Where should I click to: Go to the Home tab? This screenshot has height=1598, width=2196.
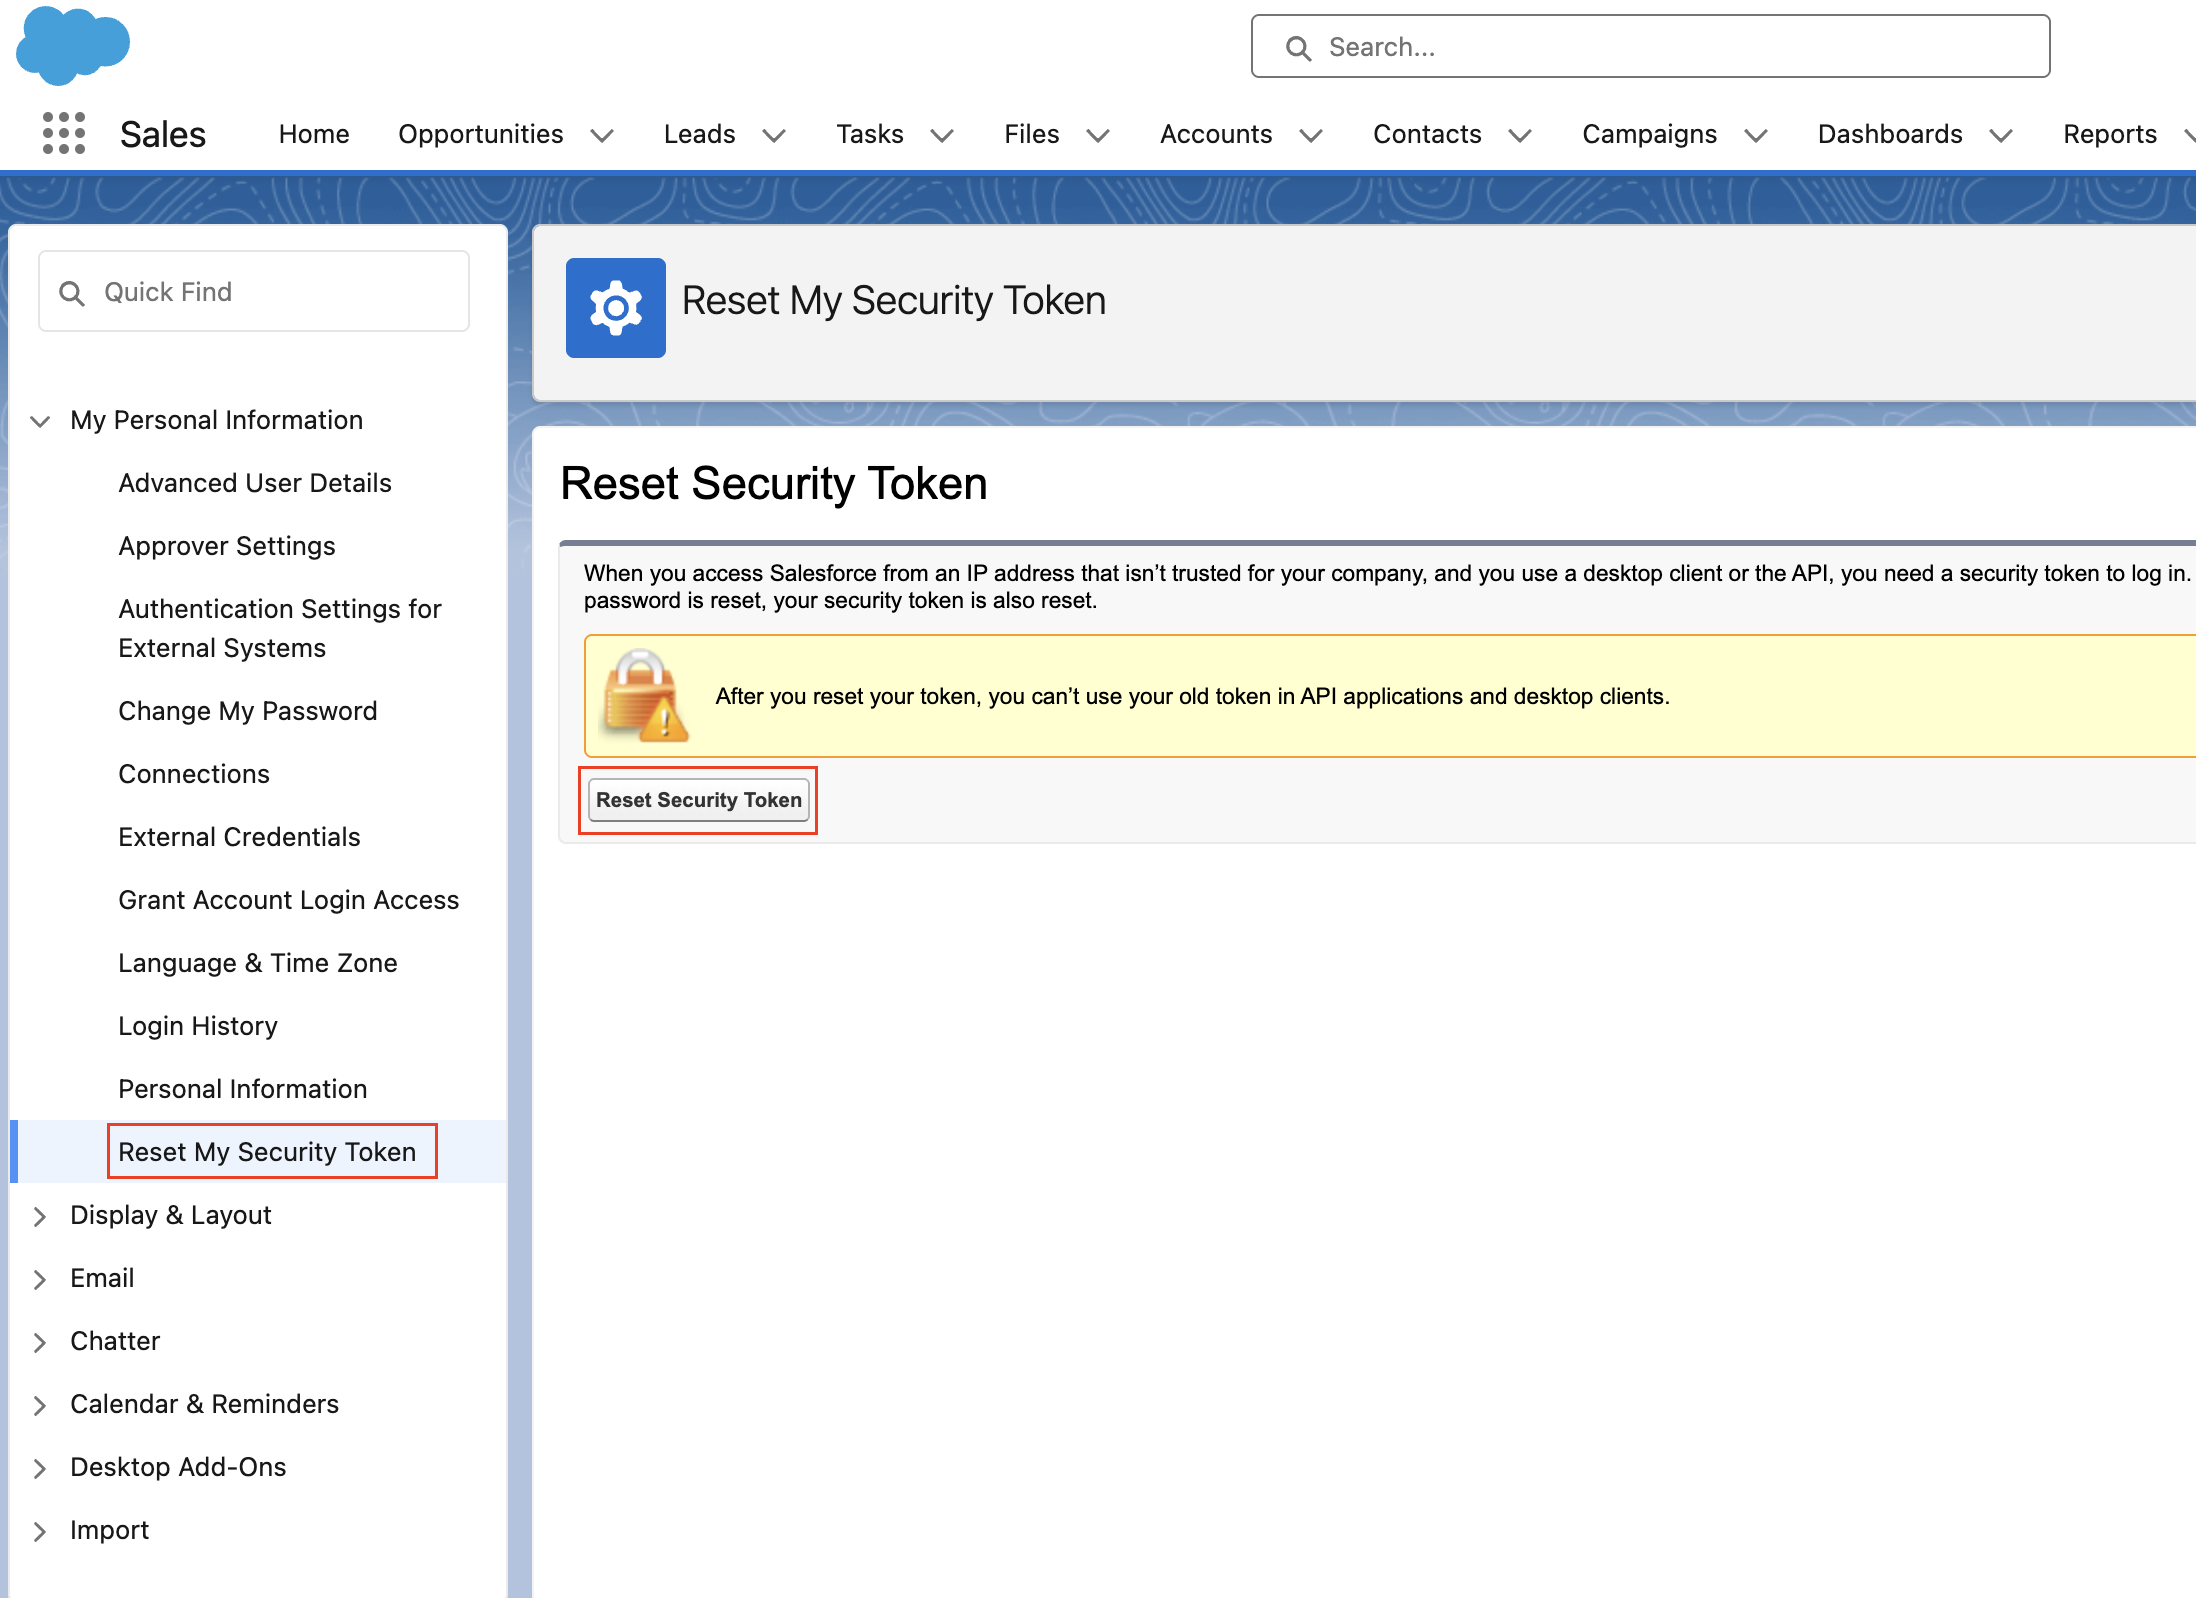click(314, 134)
